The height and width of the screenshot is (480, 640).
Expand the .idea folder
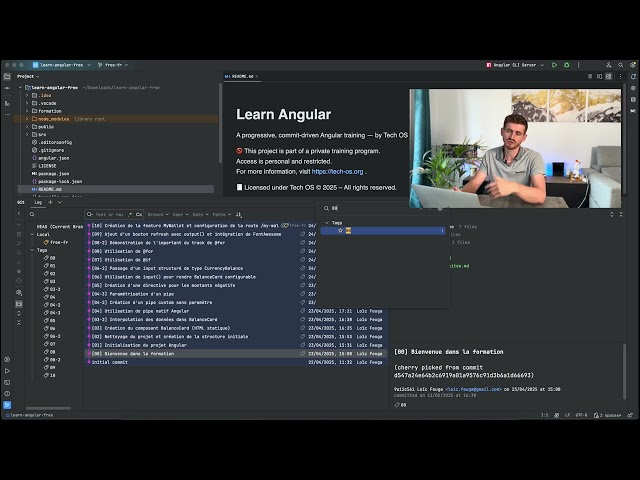[27, 95]
